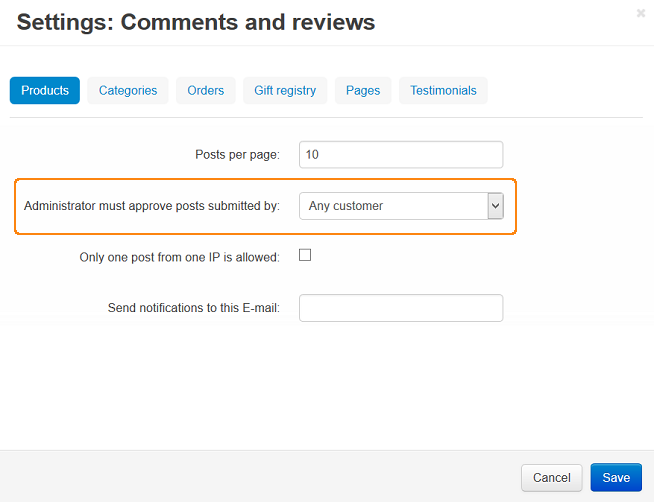Save the comments and reviews settings
This screenshot has height=502, width=654.
point(616,478)
